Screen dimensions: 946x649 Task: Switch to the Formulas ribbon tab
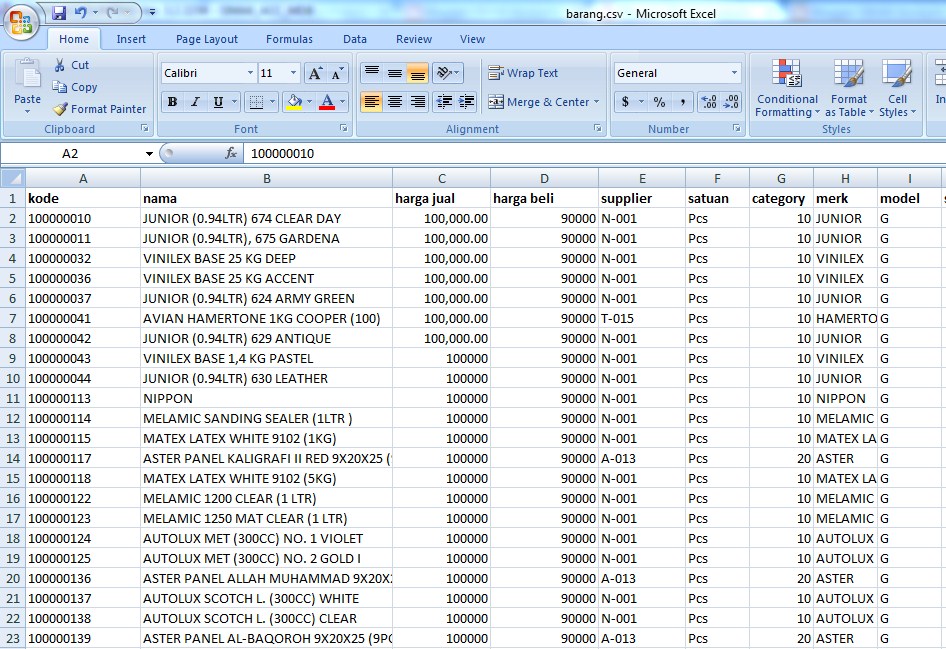289,38
